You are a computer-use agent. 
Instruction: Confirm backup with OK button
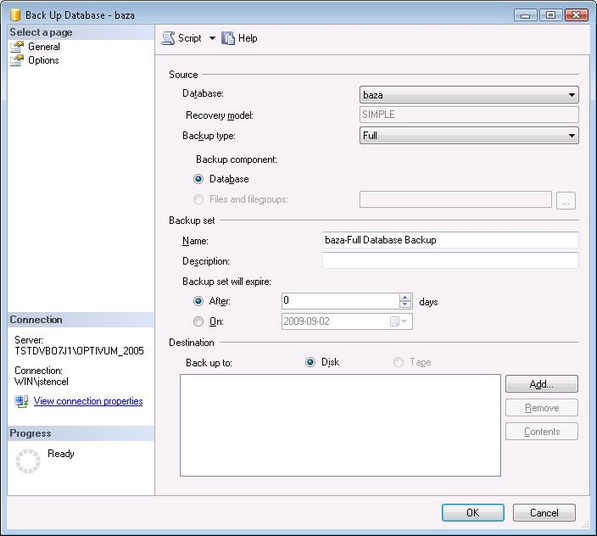(x=473, y=513)
